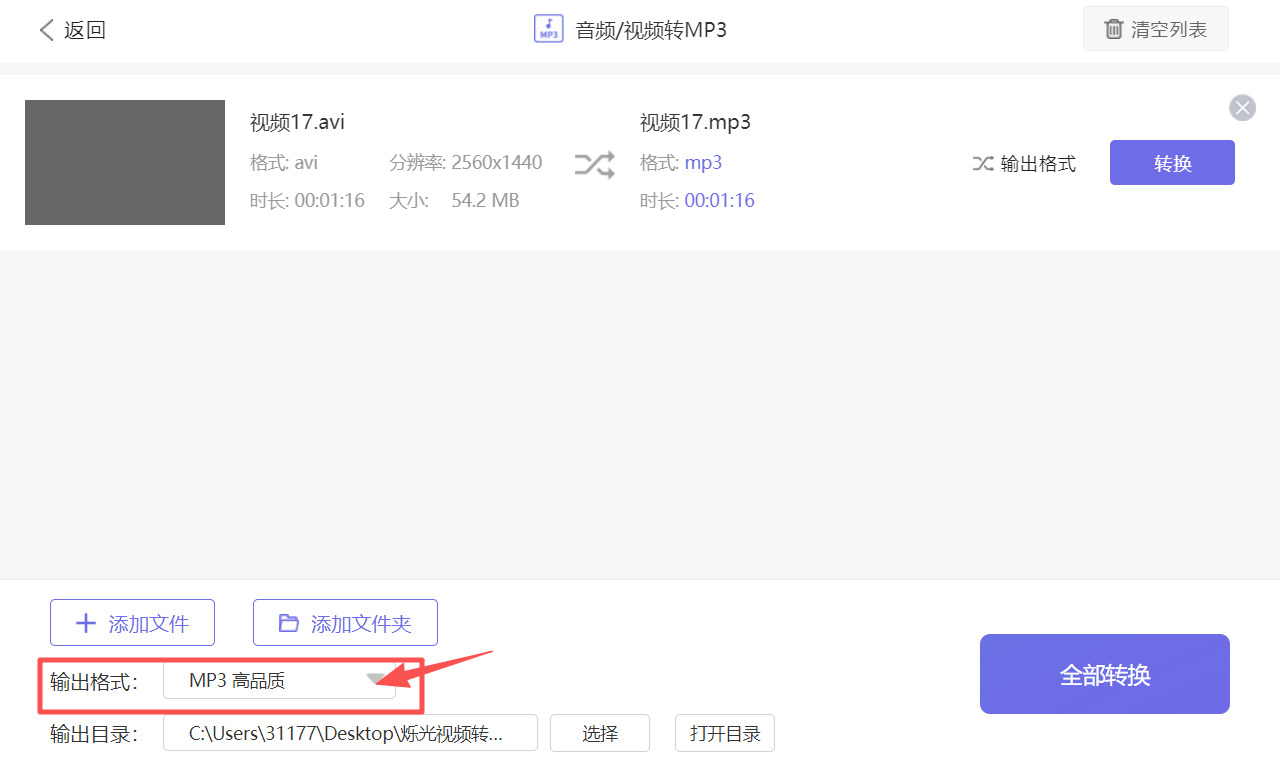Click the output directory path field

coord(350,733)
